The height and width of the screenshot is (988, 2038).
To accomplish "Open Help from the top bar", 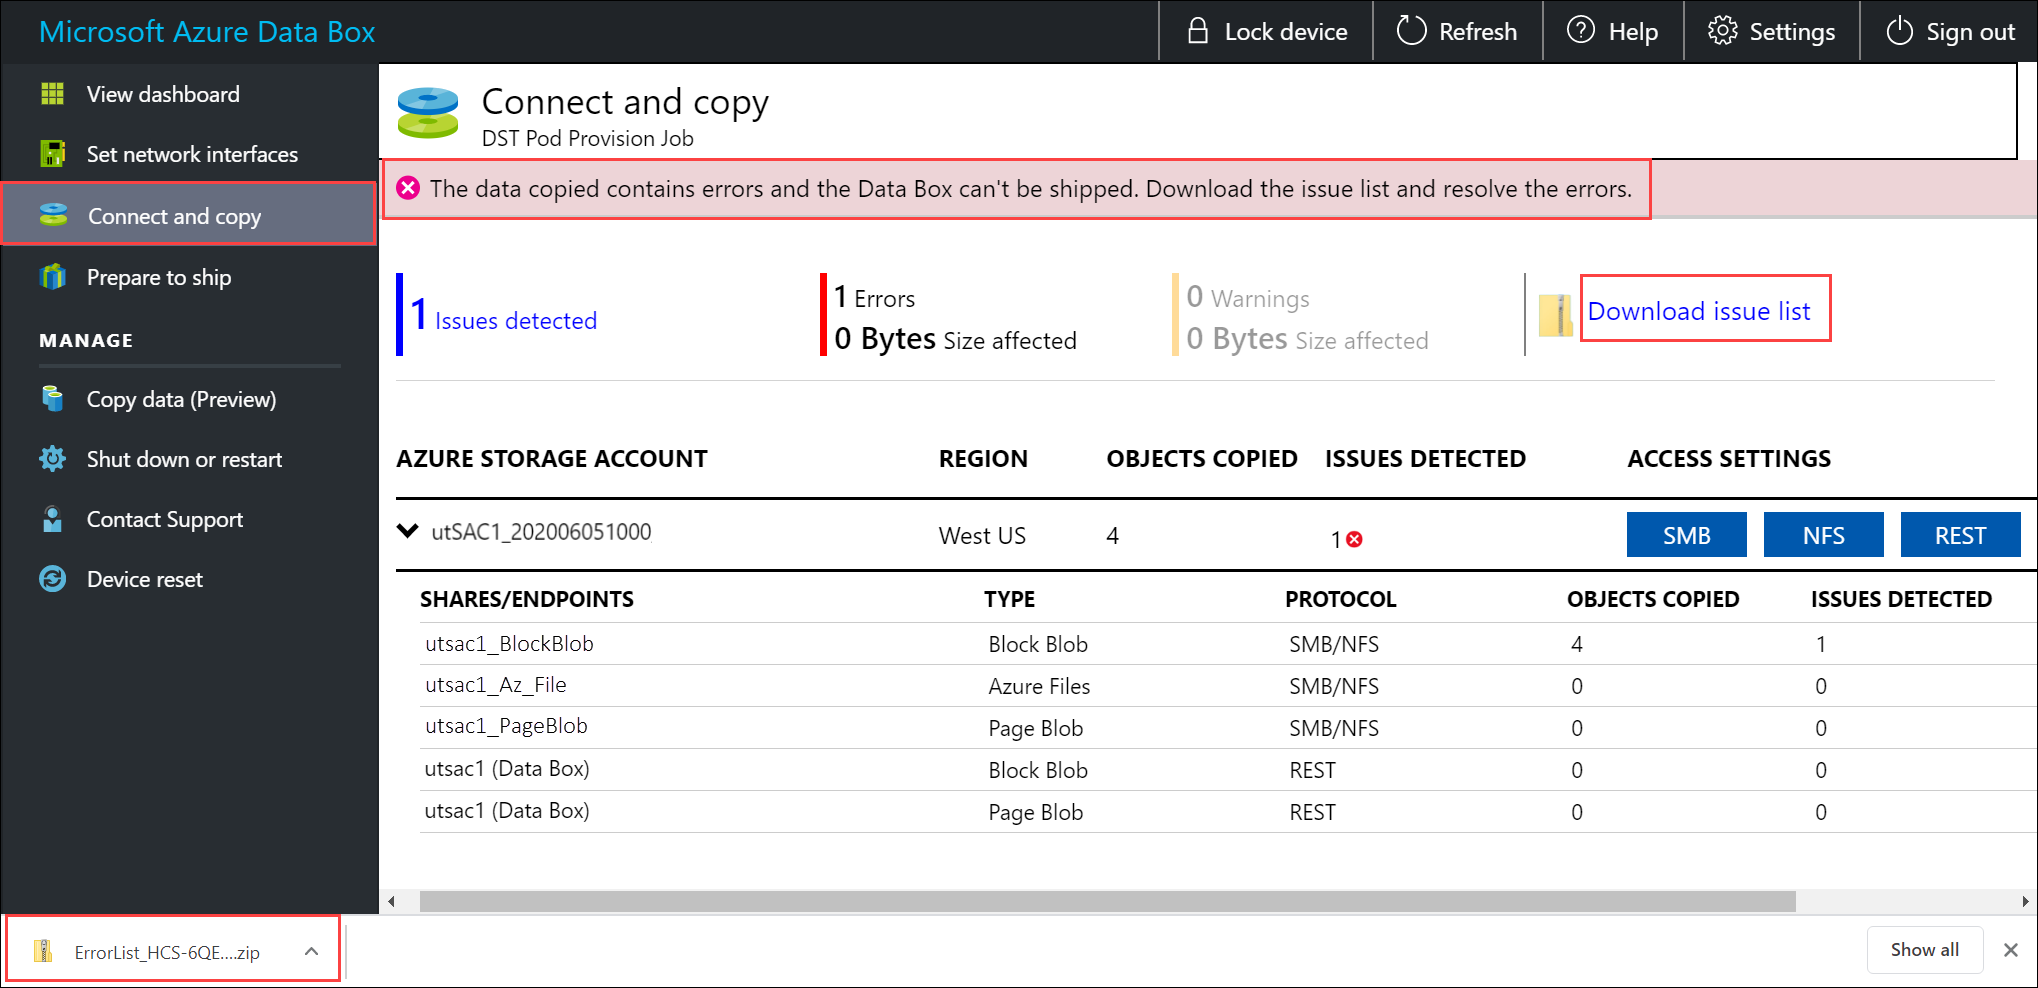I will 1612,31.
